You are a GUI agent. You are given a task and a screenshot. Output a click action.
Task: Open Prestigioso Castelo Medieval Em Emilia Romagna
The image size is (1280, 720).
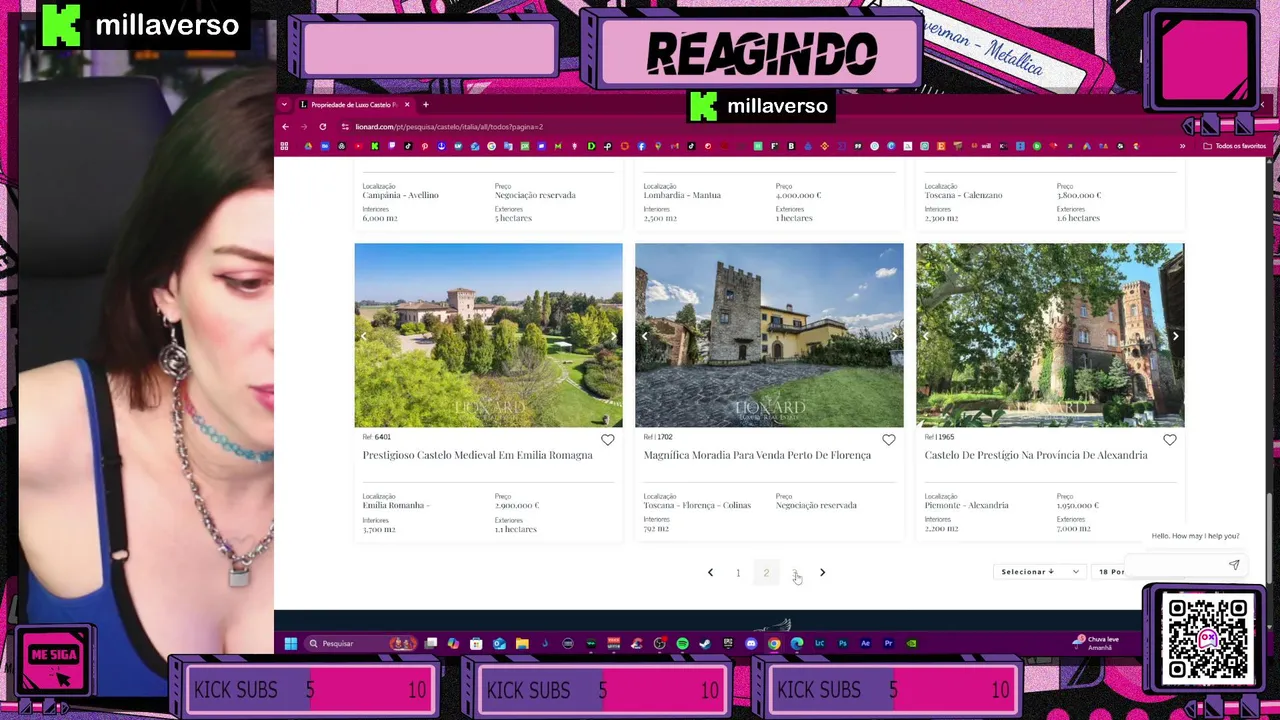477,455
